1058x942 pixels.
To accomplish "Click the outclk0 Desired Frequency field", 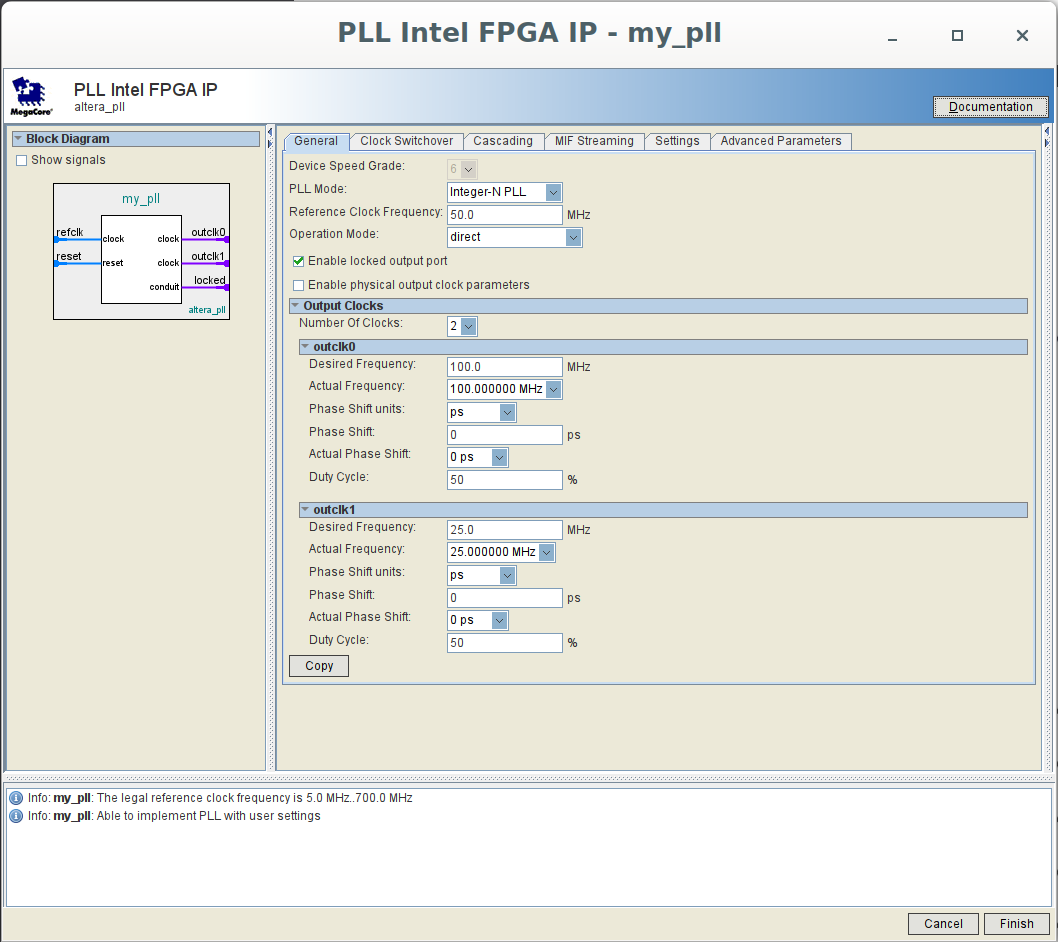I will coord(504,367).
